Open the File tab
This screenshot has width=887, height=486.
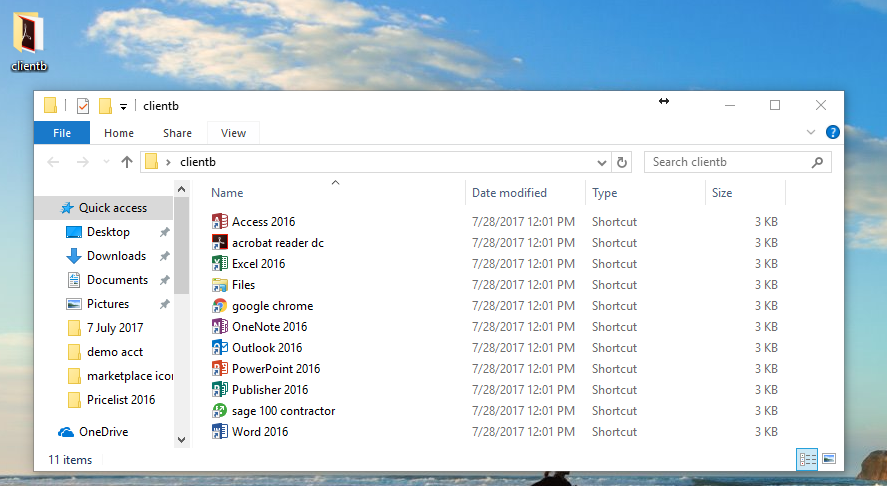[x=62, y=133]
